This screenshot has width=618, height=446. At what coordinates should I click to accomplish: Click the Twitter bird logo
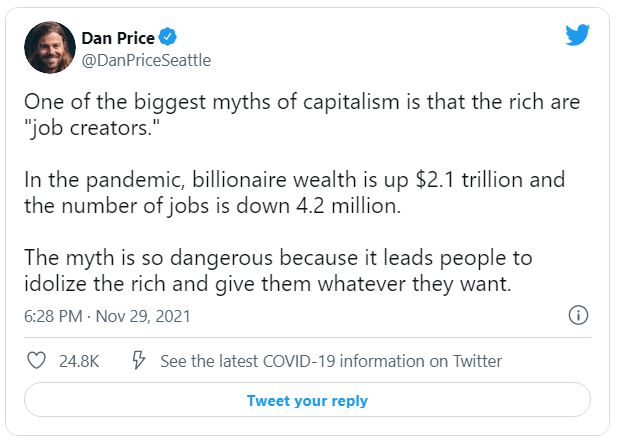point(577,35)
